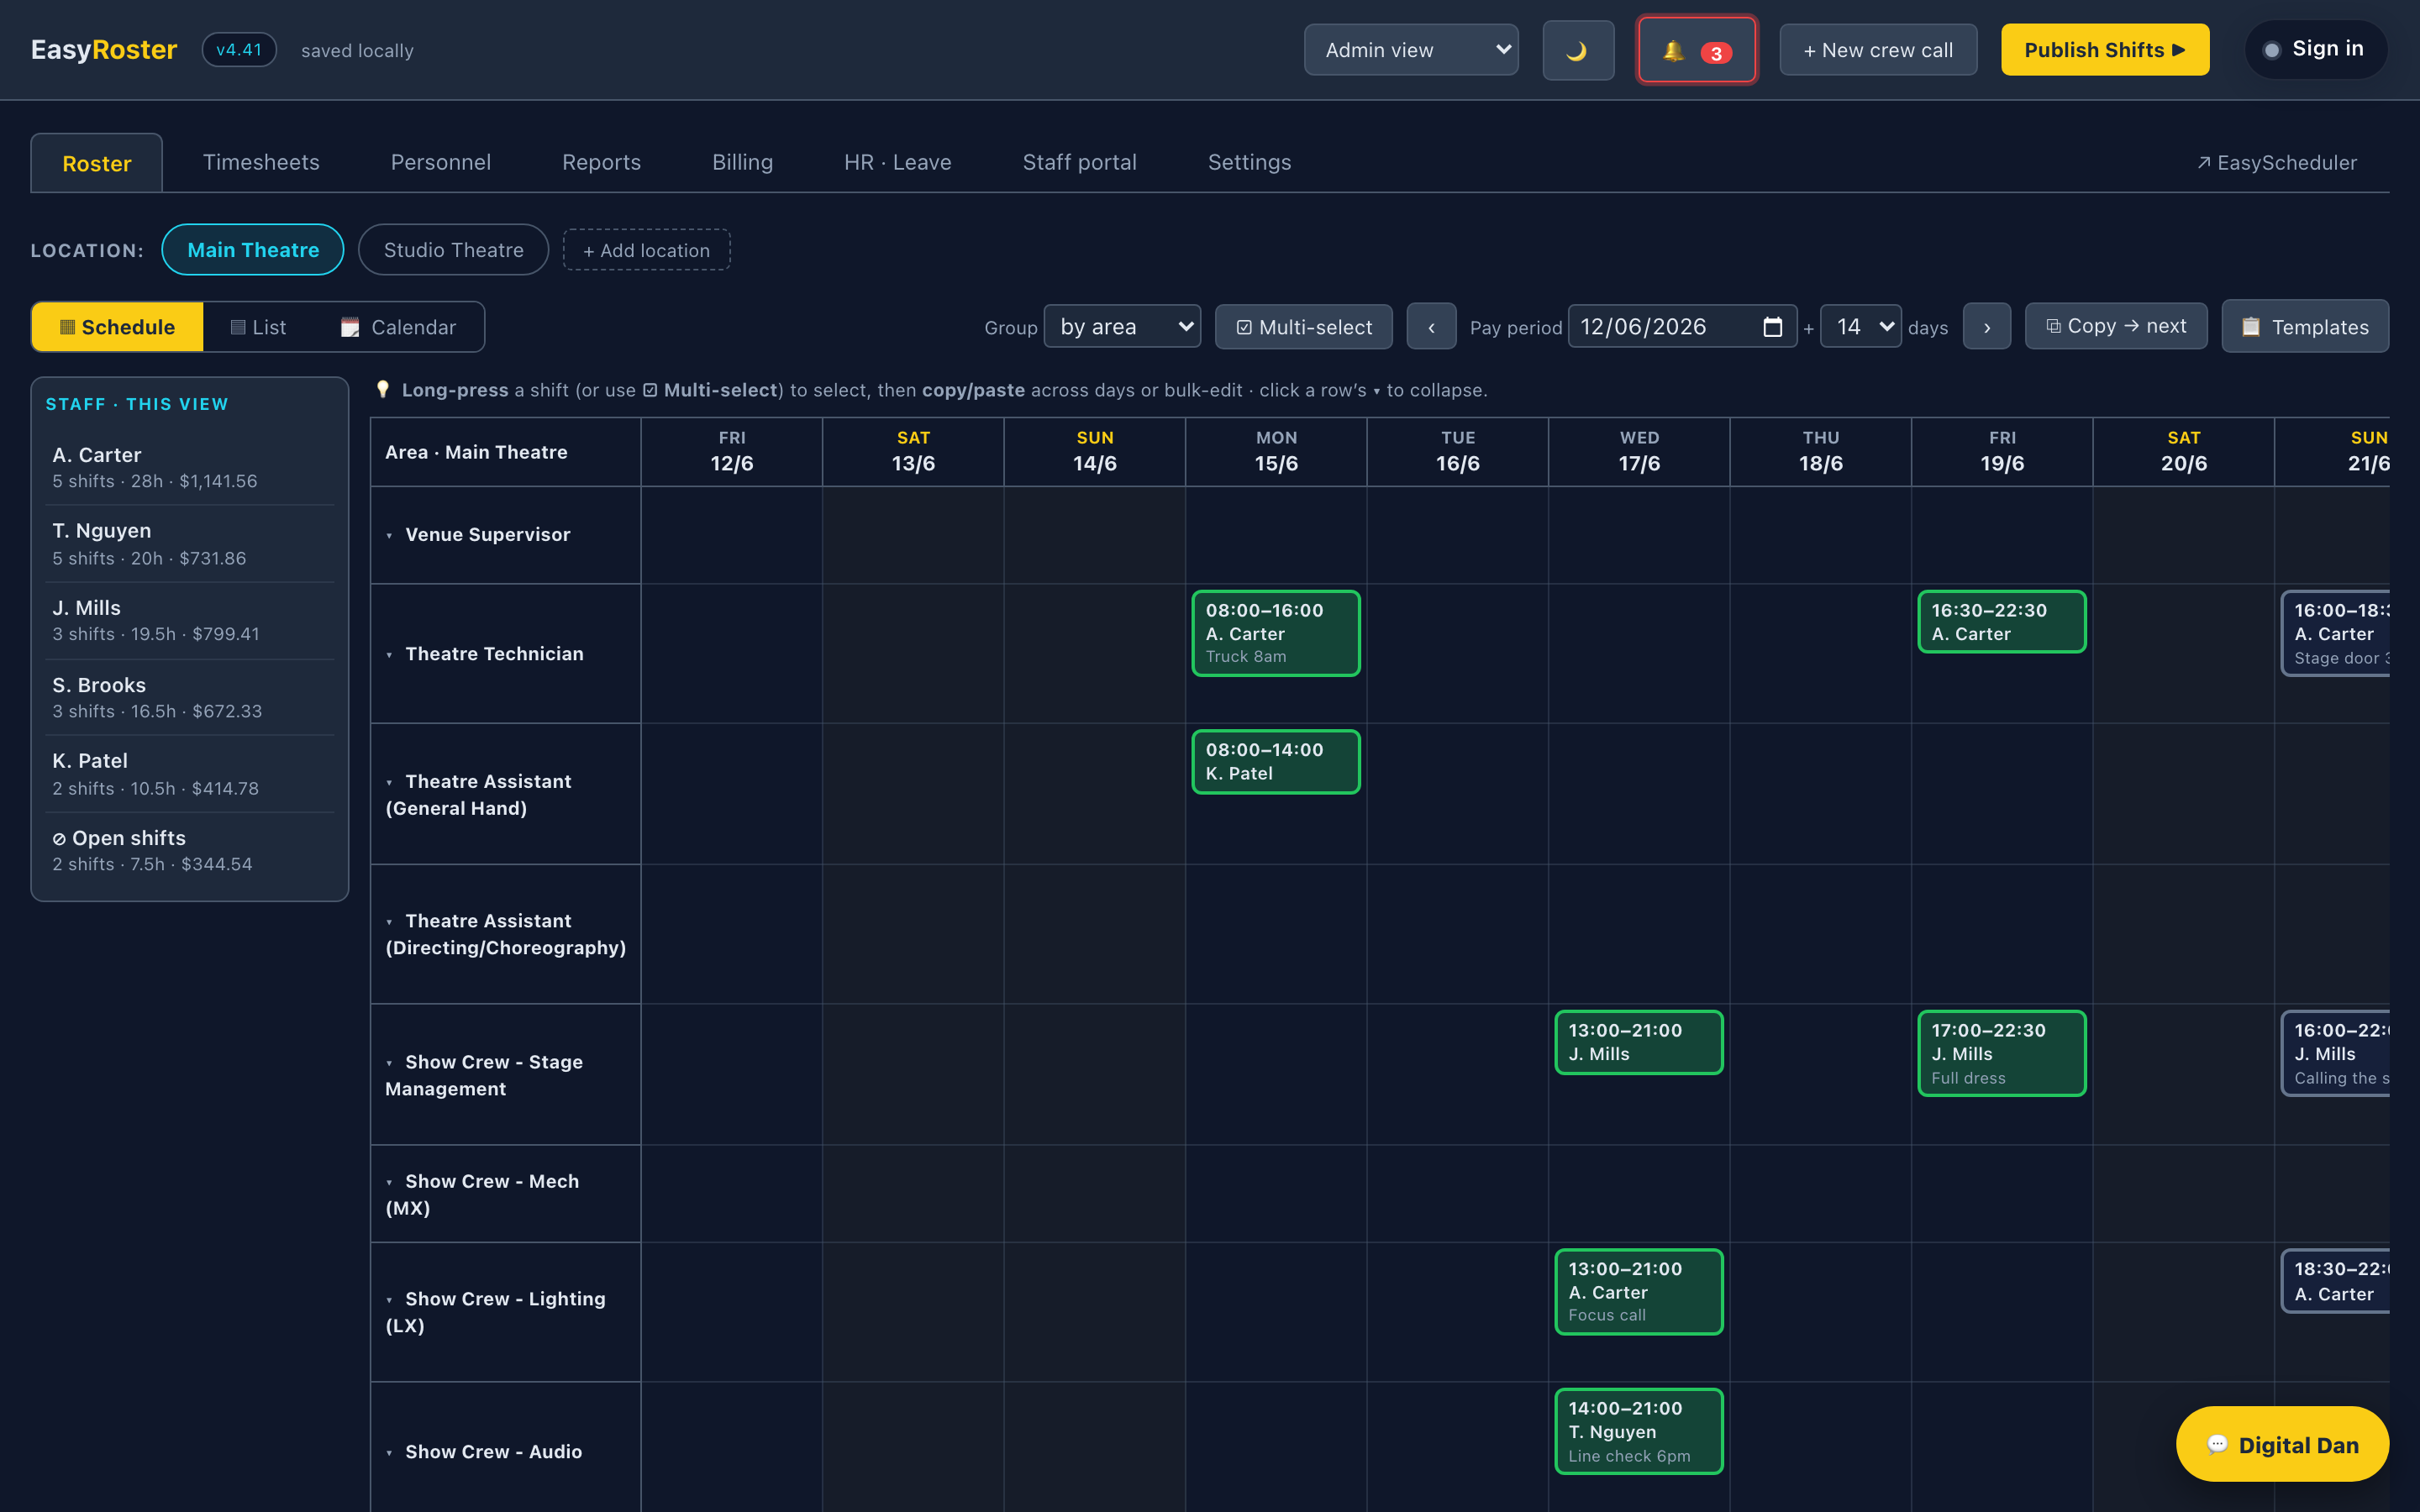This screenshot has width=2420, height=1512.
Task: Open A. Carter 08:00–16:00 Truck 8am shift
Action: point(1275,633)
